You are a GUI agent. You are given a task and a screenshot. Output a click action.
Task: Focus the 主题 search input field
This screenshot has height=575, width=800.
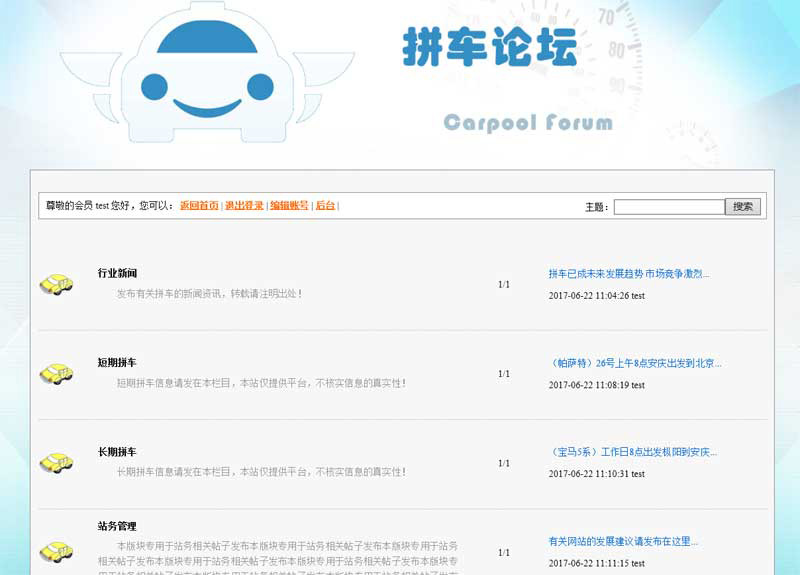click(668, 207)
